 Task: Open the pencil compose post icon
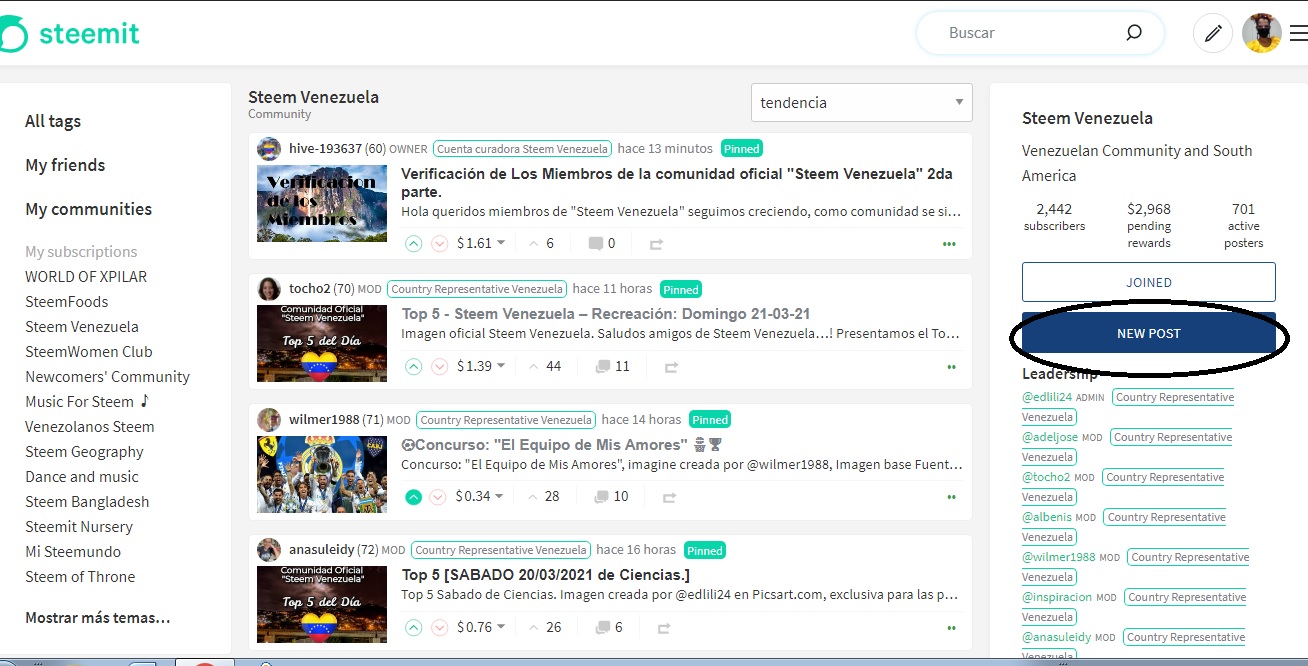(1213, 34)
